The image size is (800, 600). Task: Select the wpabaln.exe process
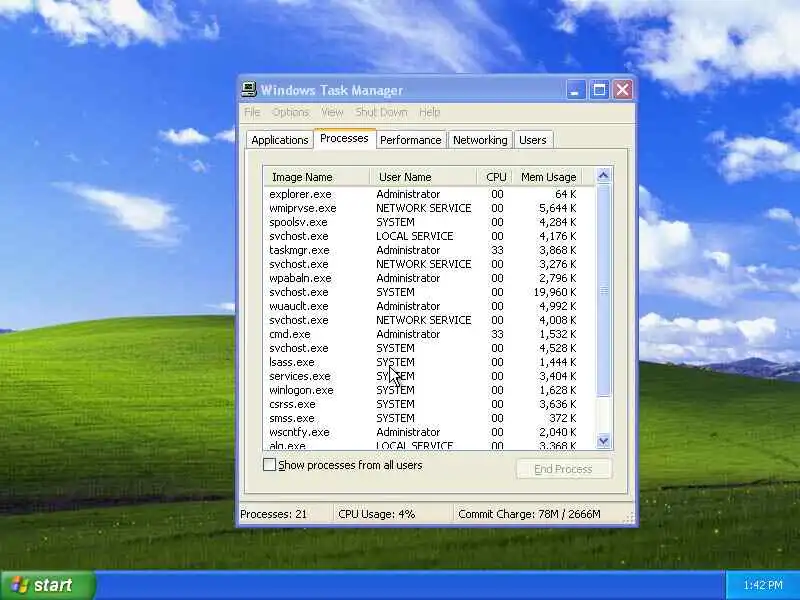pyautogui.click(x=429, y=278)
